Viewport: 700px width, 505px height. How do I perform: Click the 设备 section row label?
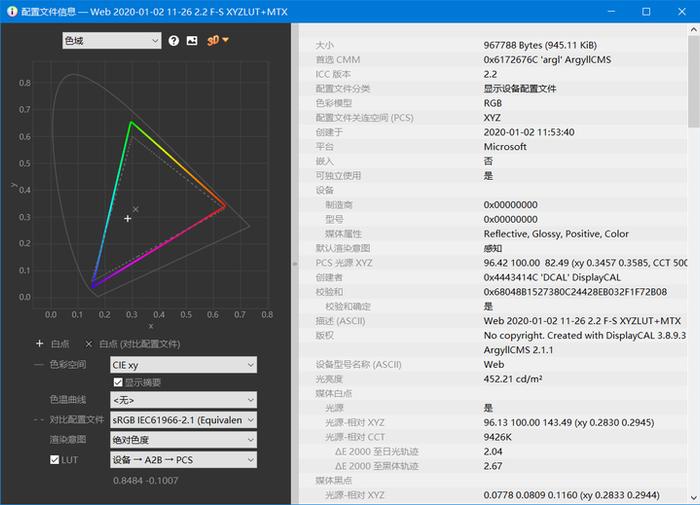325,190
